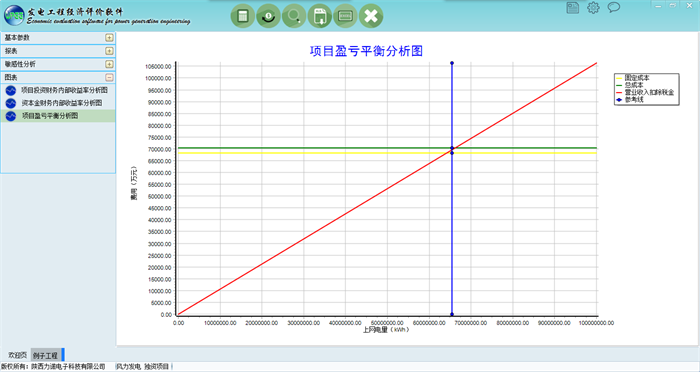
Task: Collapse the 图表 section
Action: click(109, 78)
